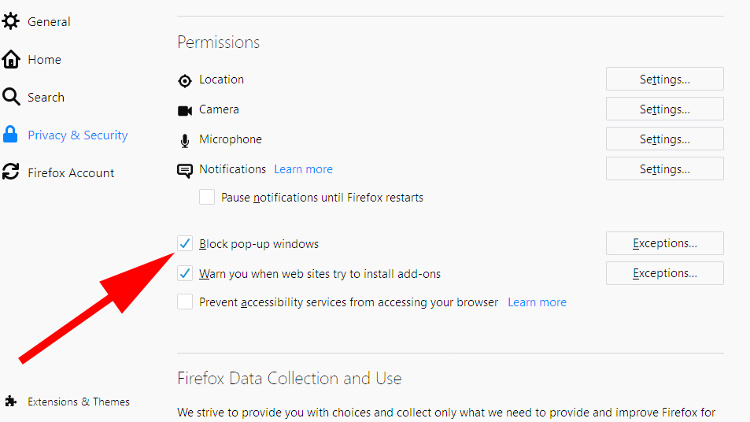Toggle Warn when sites install add-ons
Image resolution: width=750 pixels, height=422 pixels.
[x=185, y=273]
